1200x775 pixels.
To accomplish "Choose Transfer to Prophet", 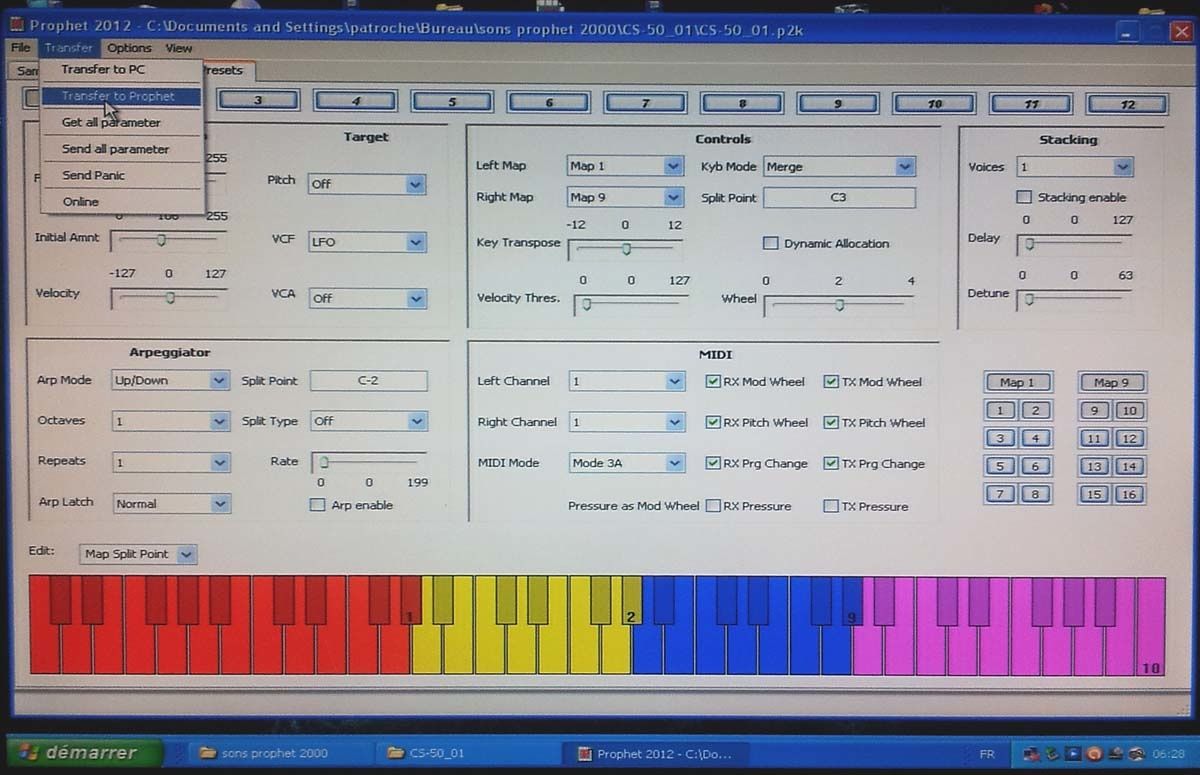I will 122,96.
